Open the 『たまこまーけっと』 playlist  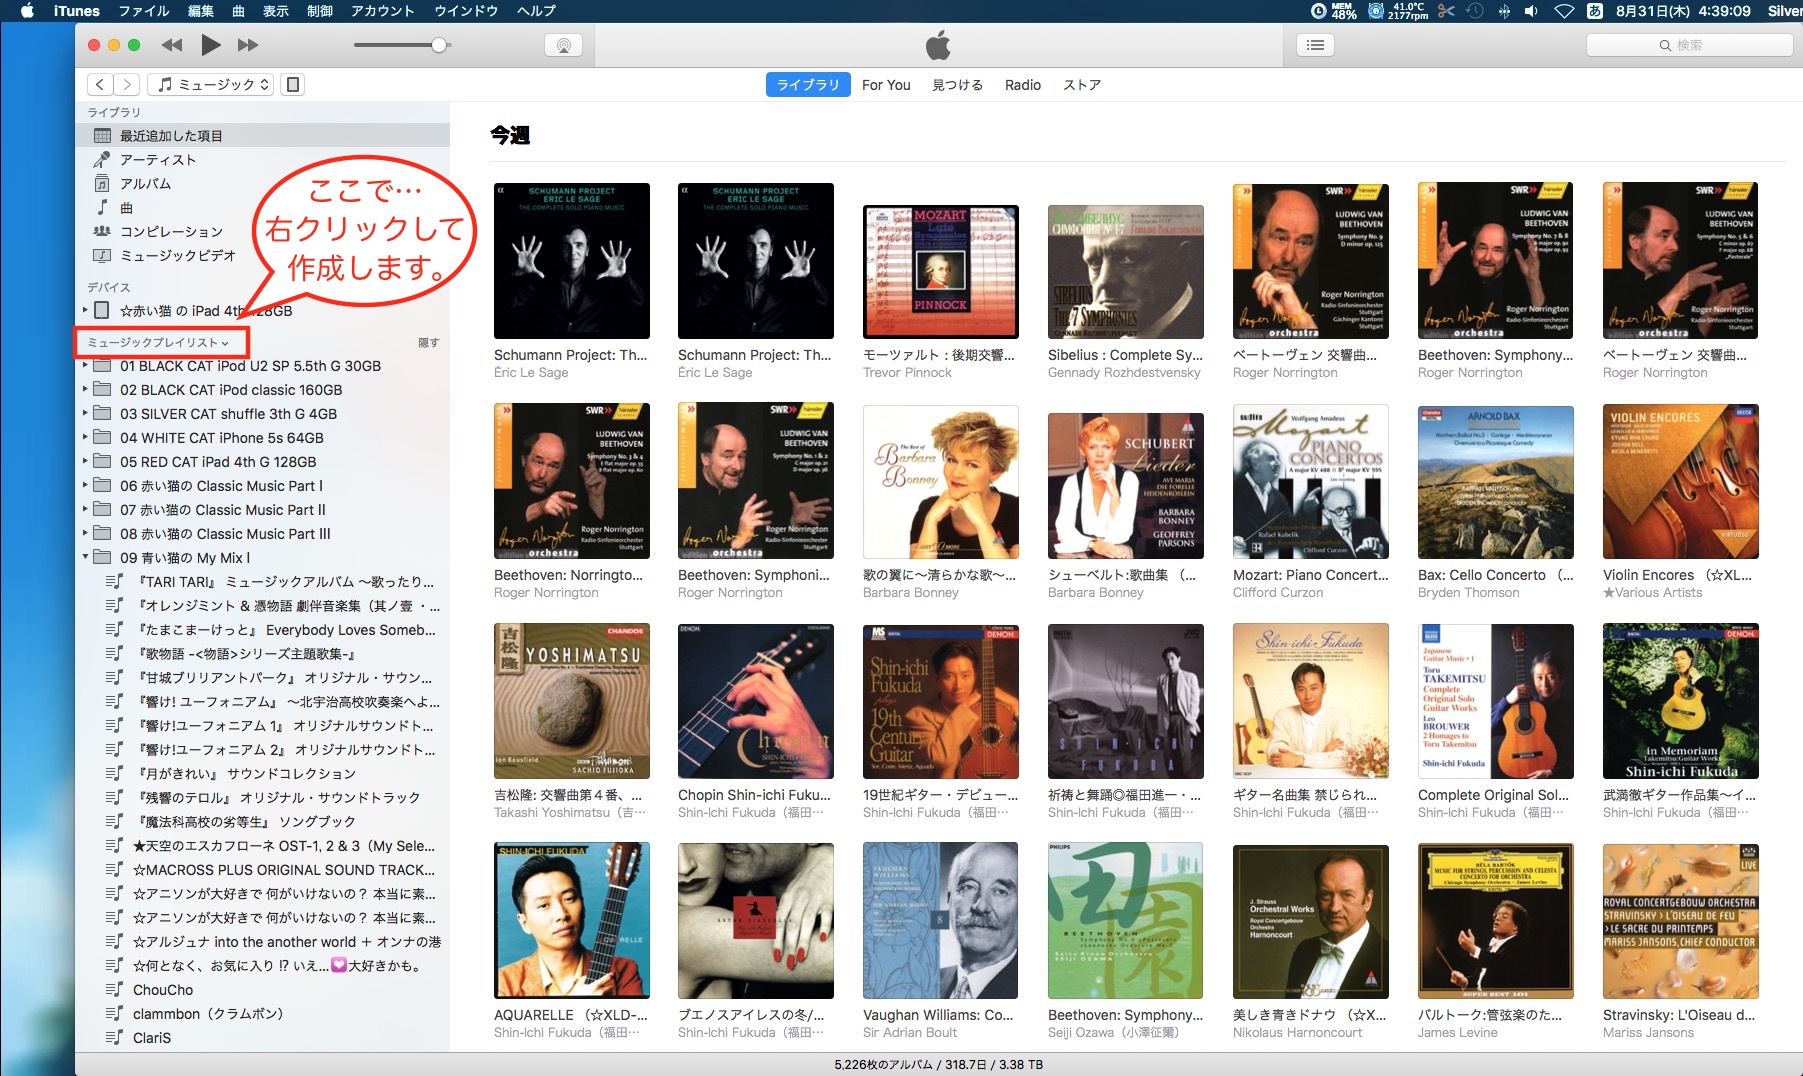[x=263, y=630]
